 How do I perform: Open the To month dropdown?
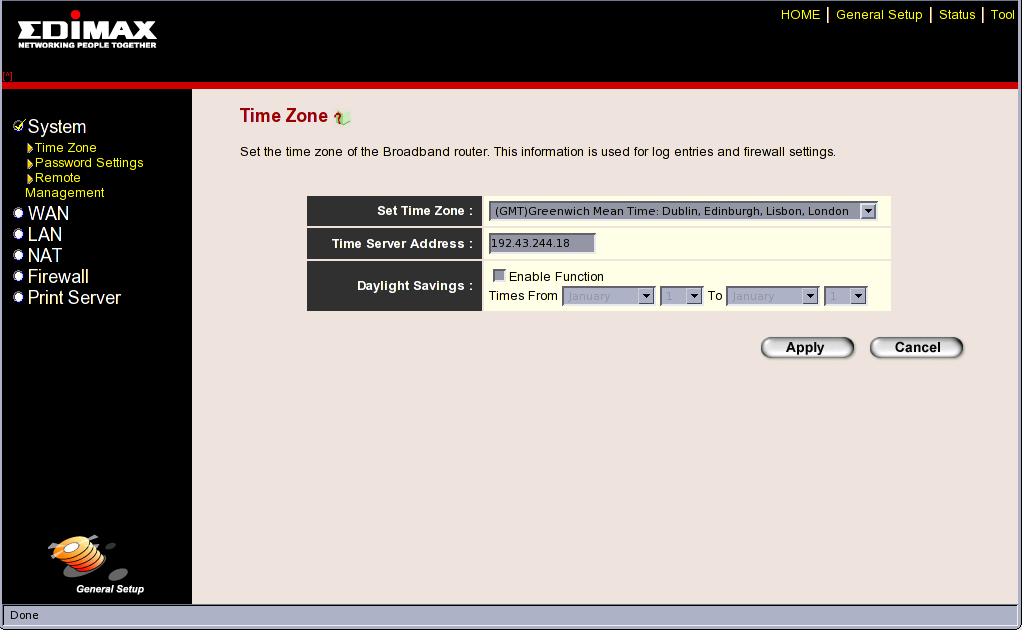click(772, 296)
